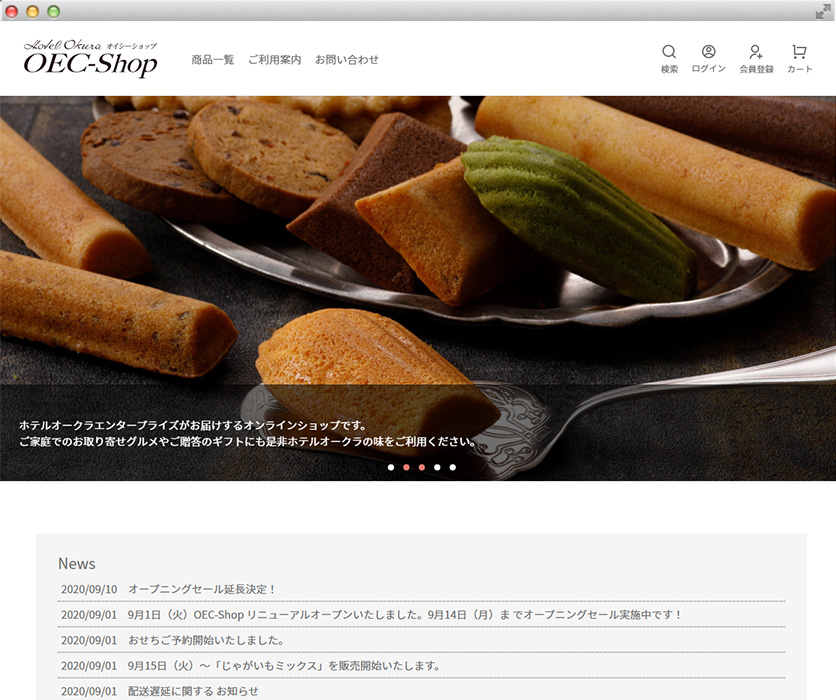Select the fifth carousel slide dot
The width and height of the screenshot is (836, 700).
(x=453, y=467)
